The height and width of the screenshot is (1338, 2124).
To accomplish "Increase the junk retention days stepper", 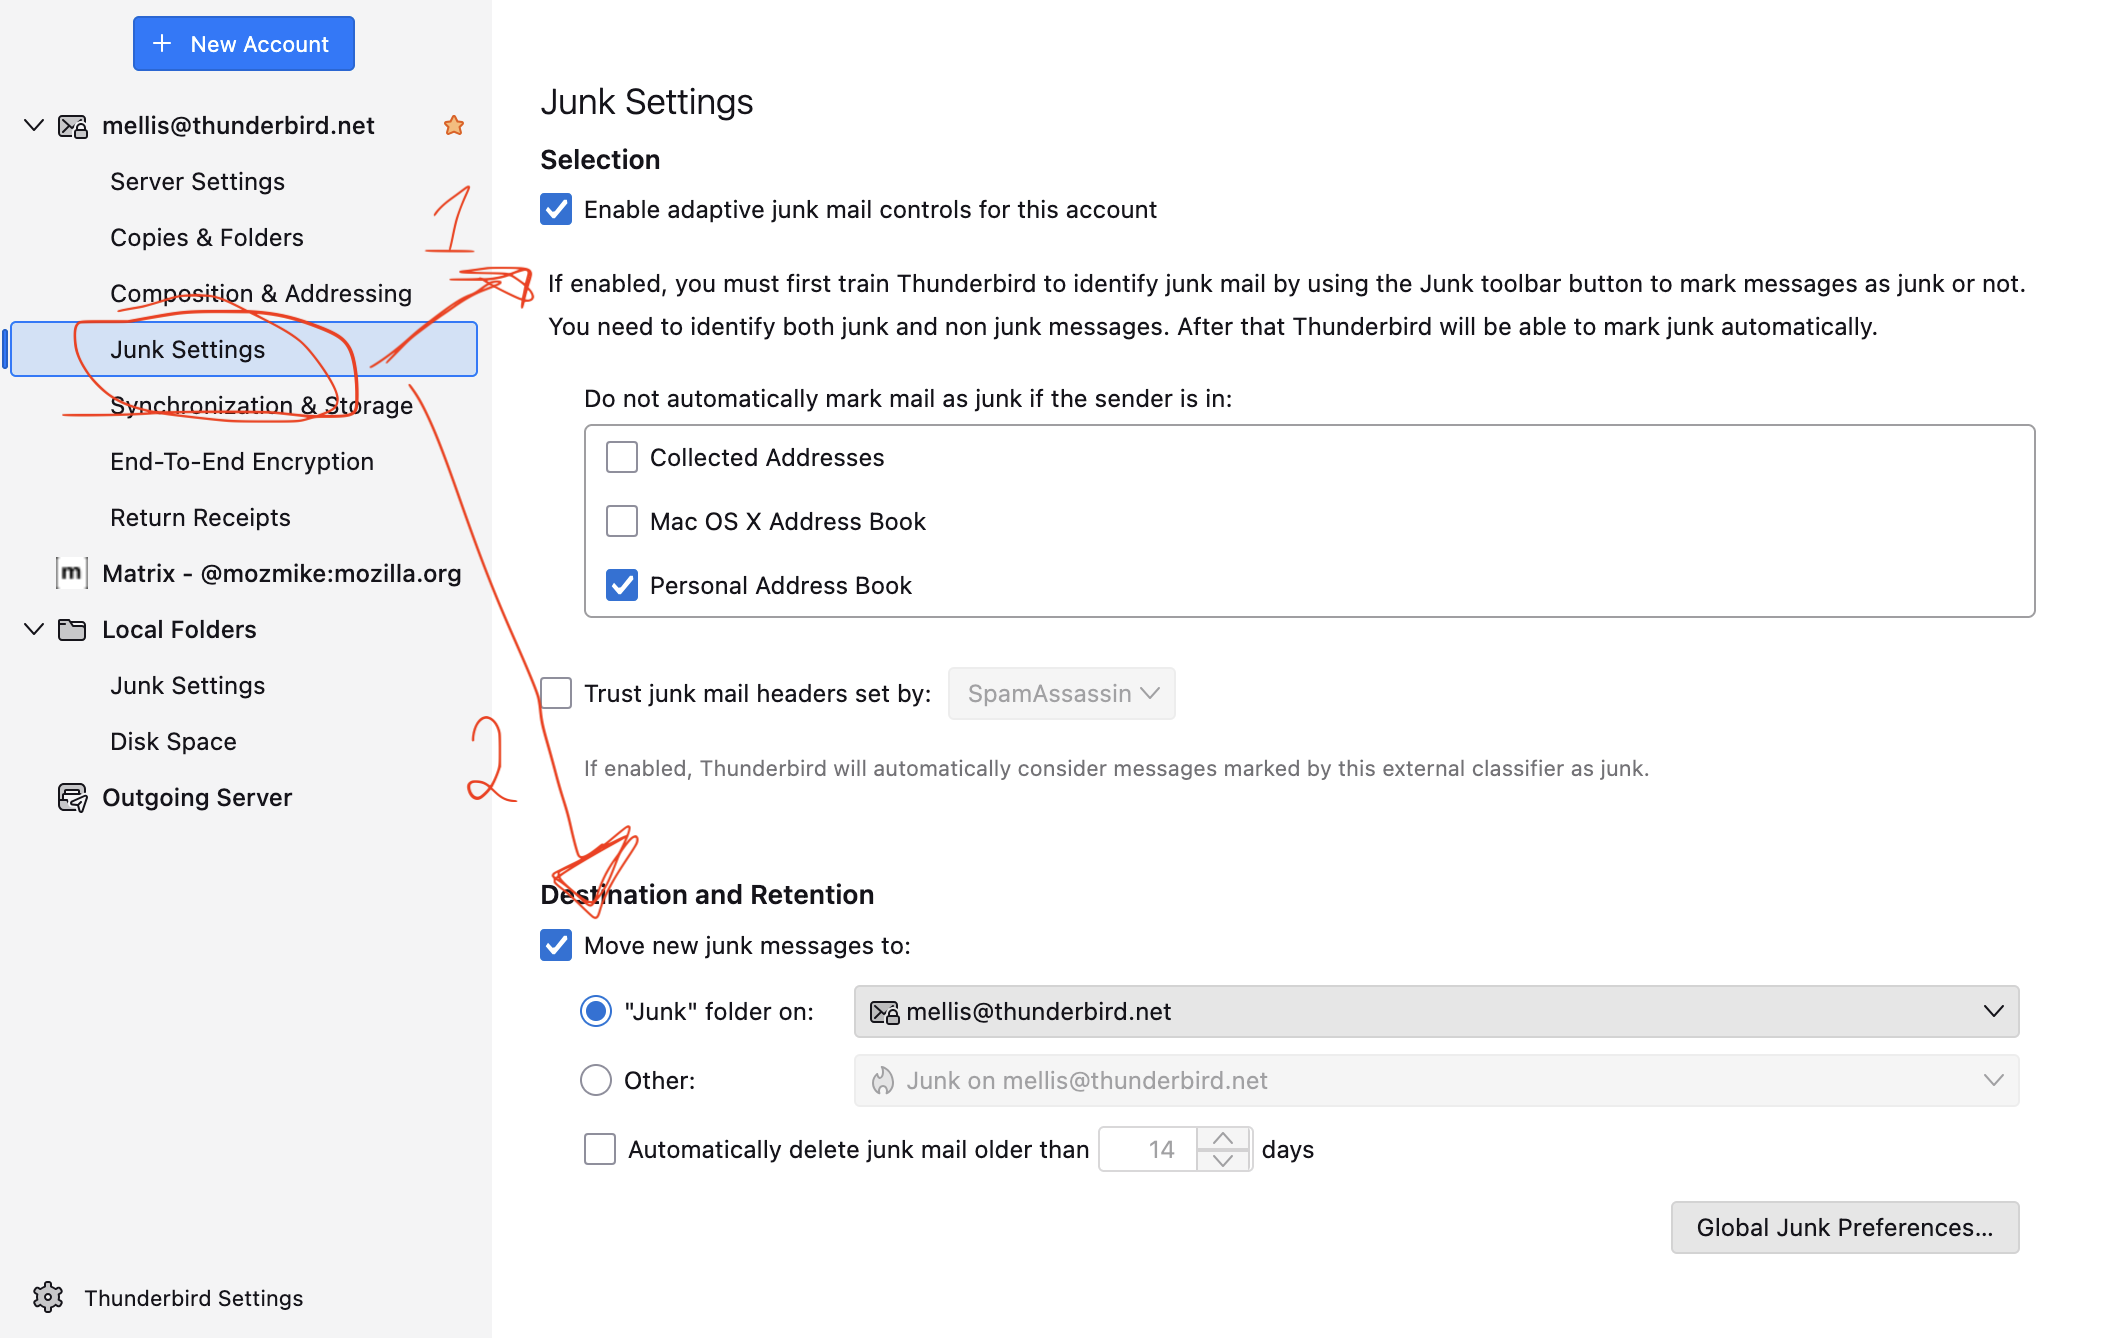I will (x=1222, y=1139).
